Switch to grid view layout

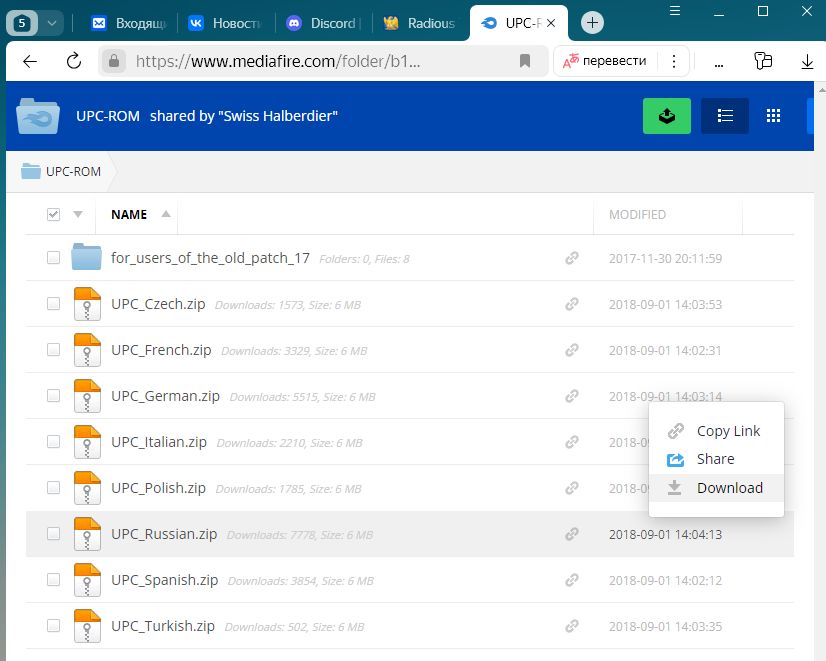click(773, 116)
